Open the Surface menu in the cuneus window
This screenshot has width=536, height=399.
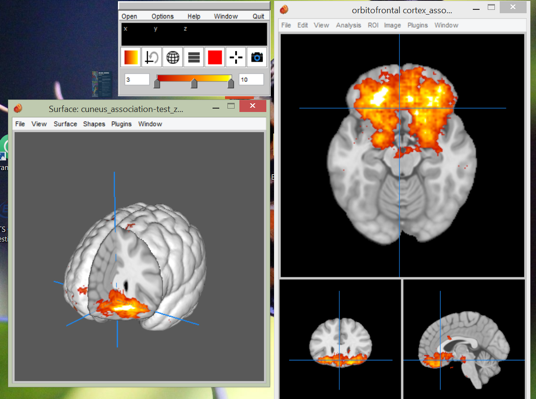(x=65, y=124)
